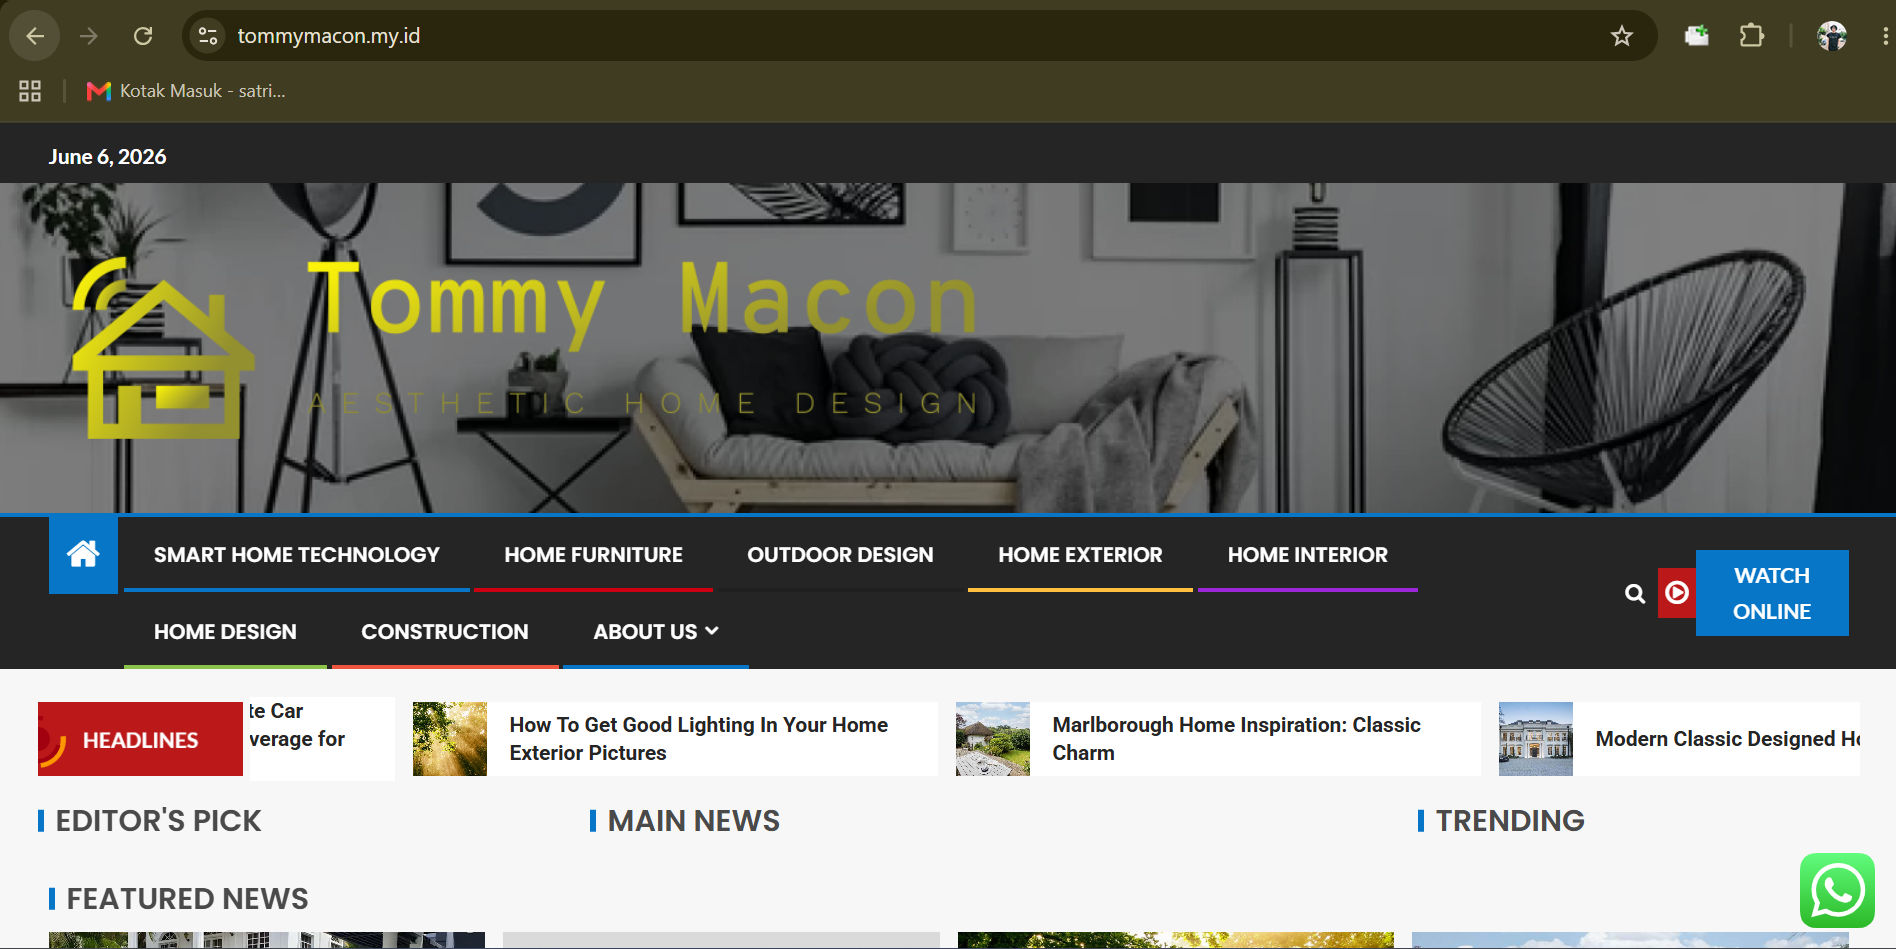Image resolution: width=1896 pixels, height=949 pixels.
Task: Click the Main News heading
Action: [x=694, y=821]
